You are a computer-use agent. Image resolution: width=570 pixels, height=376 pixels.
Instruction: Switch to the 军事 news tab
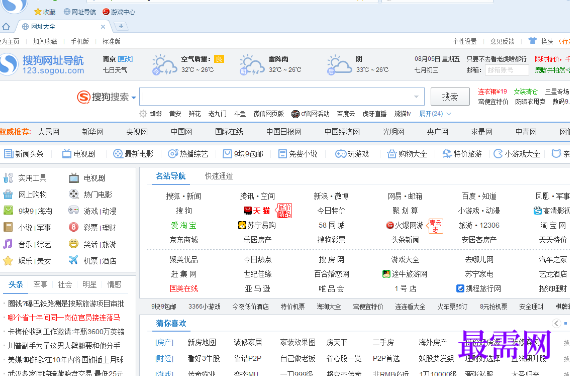(x=40, y=284)
